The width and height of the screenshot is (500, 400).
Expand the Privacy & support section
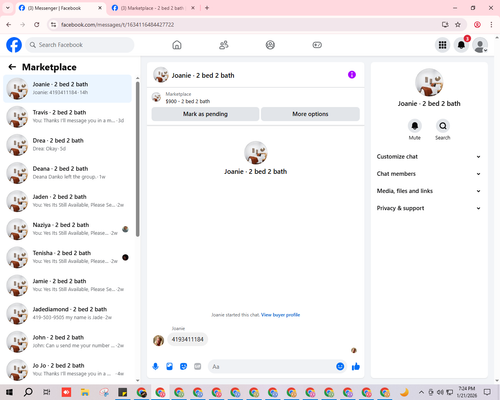pos(429,208)
